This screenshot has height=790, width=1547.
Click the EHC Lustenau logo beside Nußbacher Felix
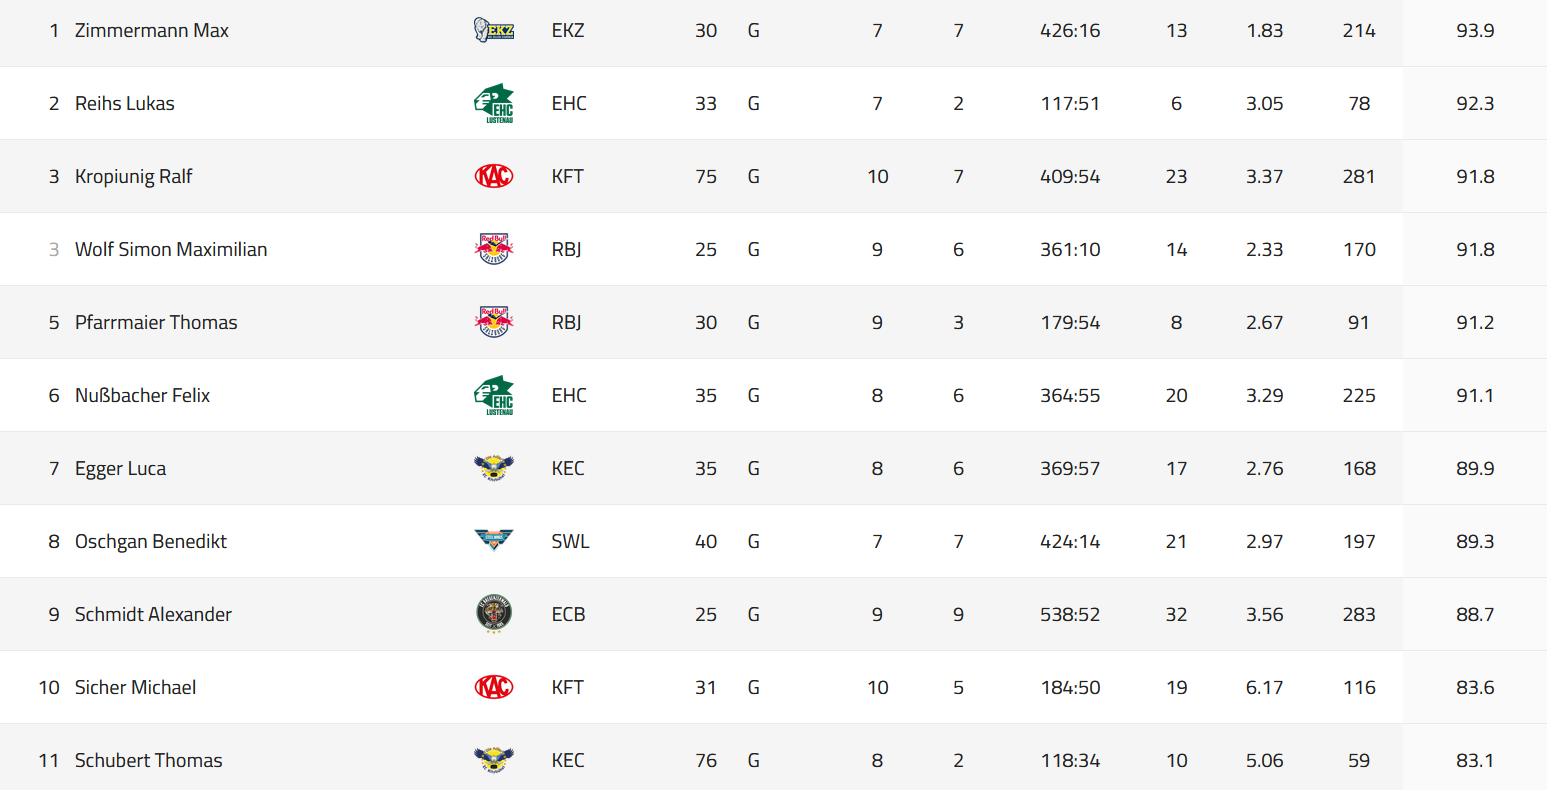pyautogui.click(x=493, y=395)
